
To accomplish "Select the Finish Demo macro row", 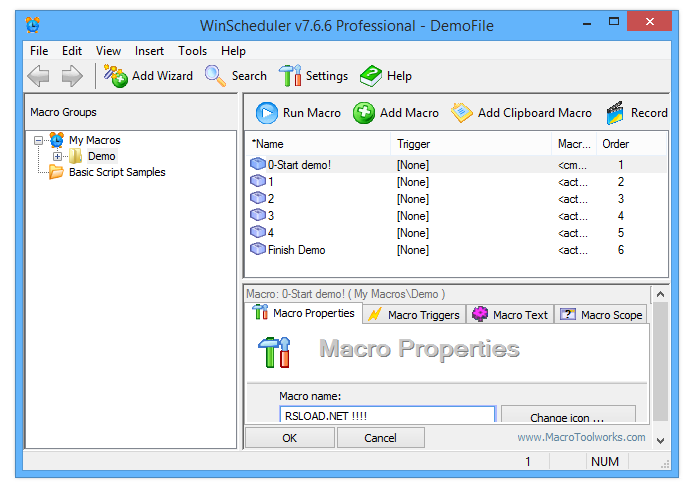I will (456, 250).
